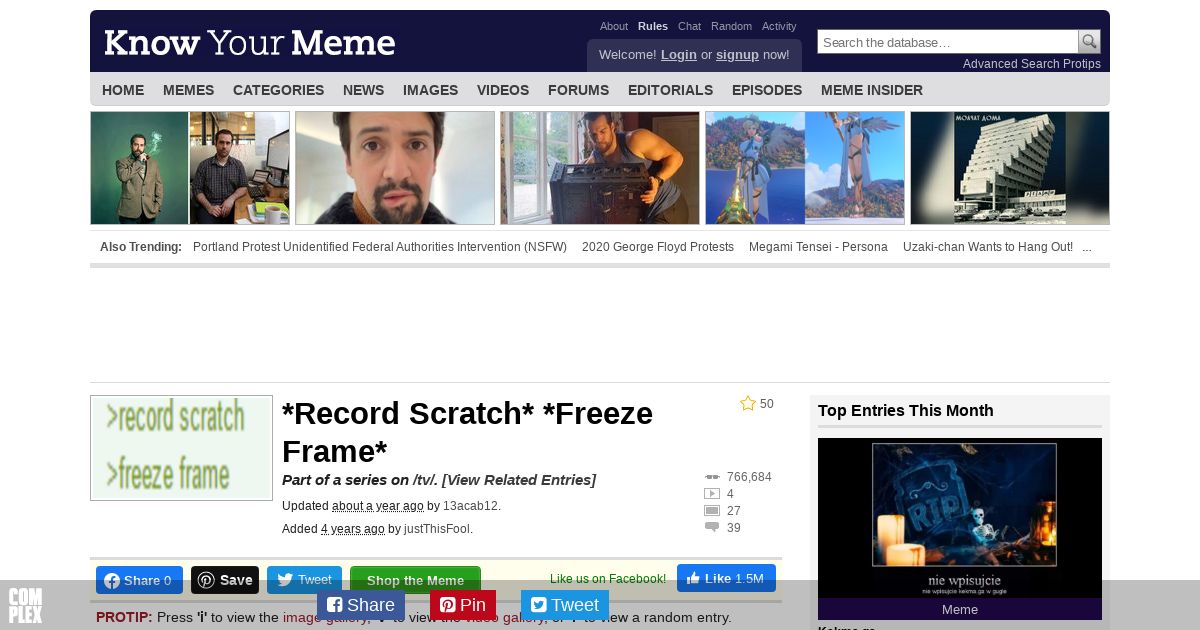Open the Know Your Meme home logo
The width and height of the screenshot is (1200, 630).
[249, 43]
